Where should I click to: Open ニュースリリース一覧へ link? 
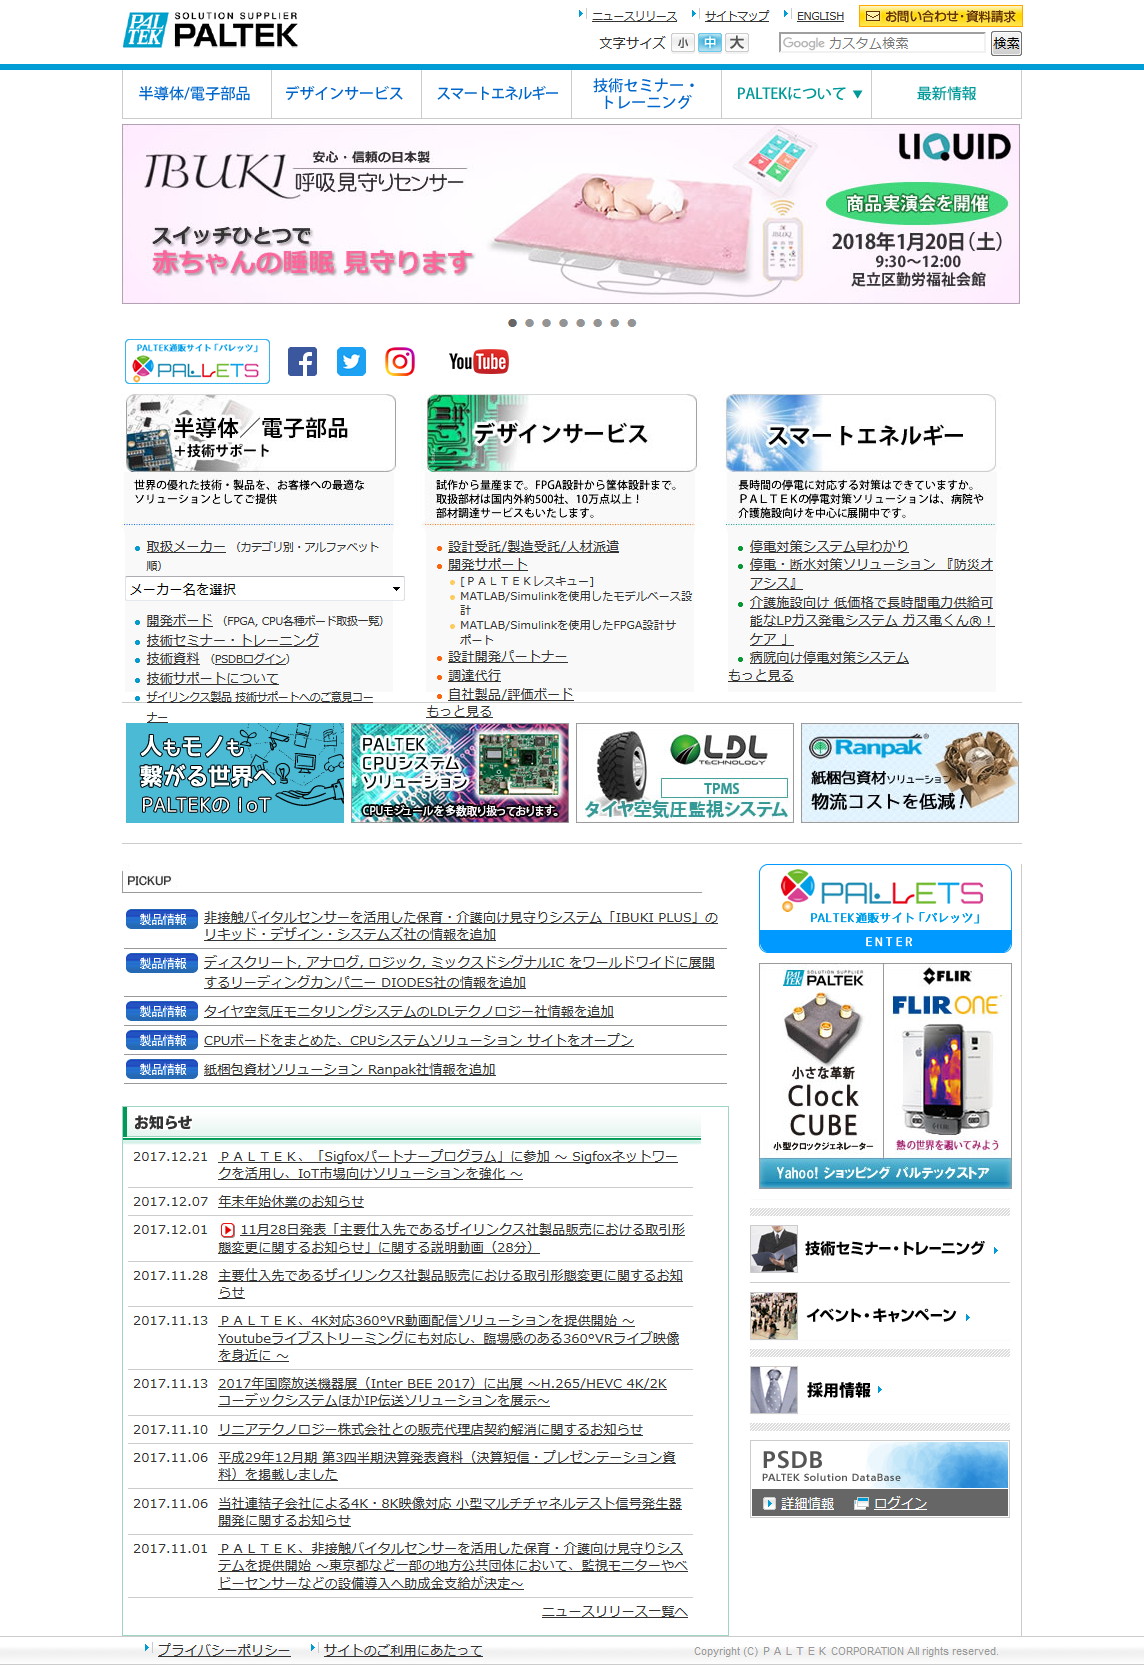615,1612
